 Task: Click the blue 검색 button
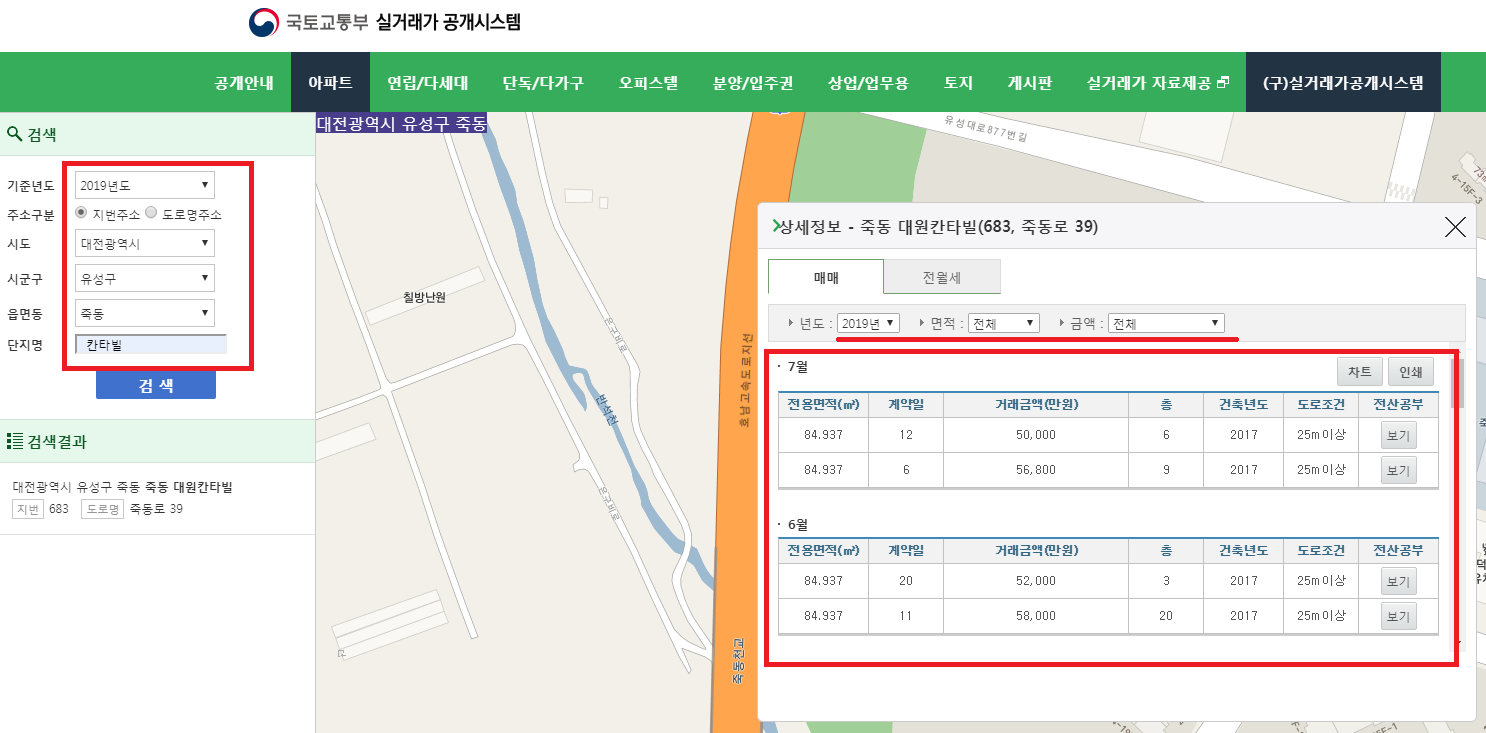coord(156,385)
